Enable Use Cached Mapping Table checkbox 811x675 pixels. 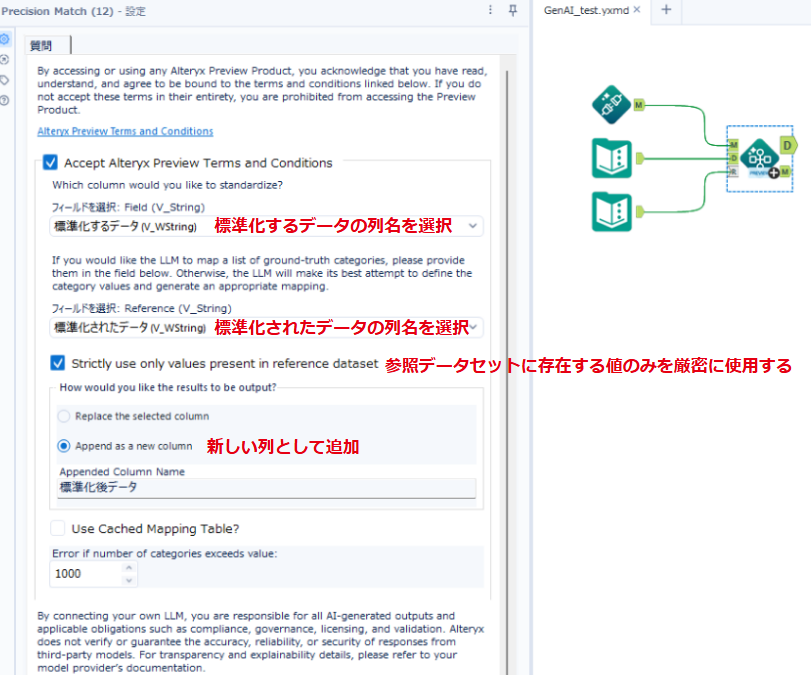58,528
